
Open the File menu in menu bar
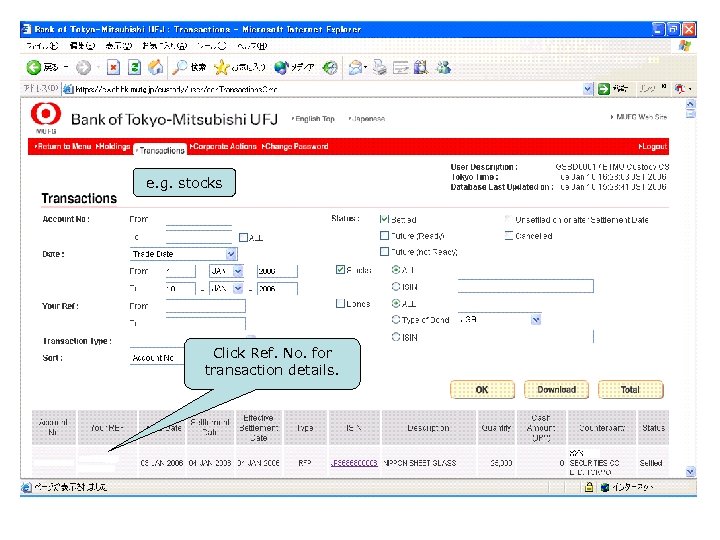[x=42, y=45]
